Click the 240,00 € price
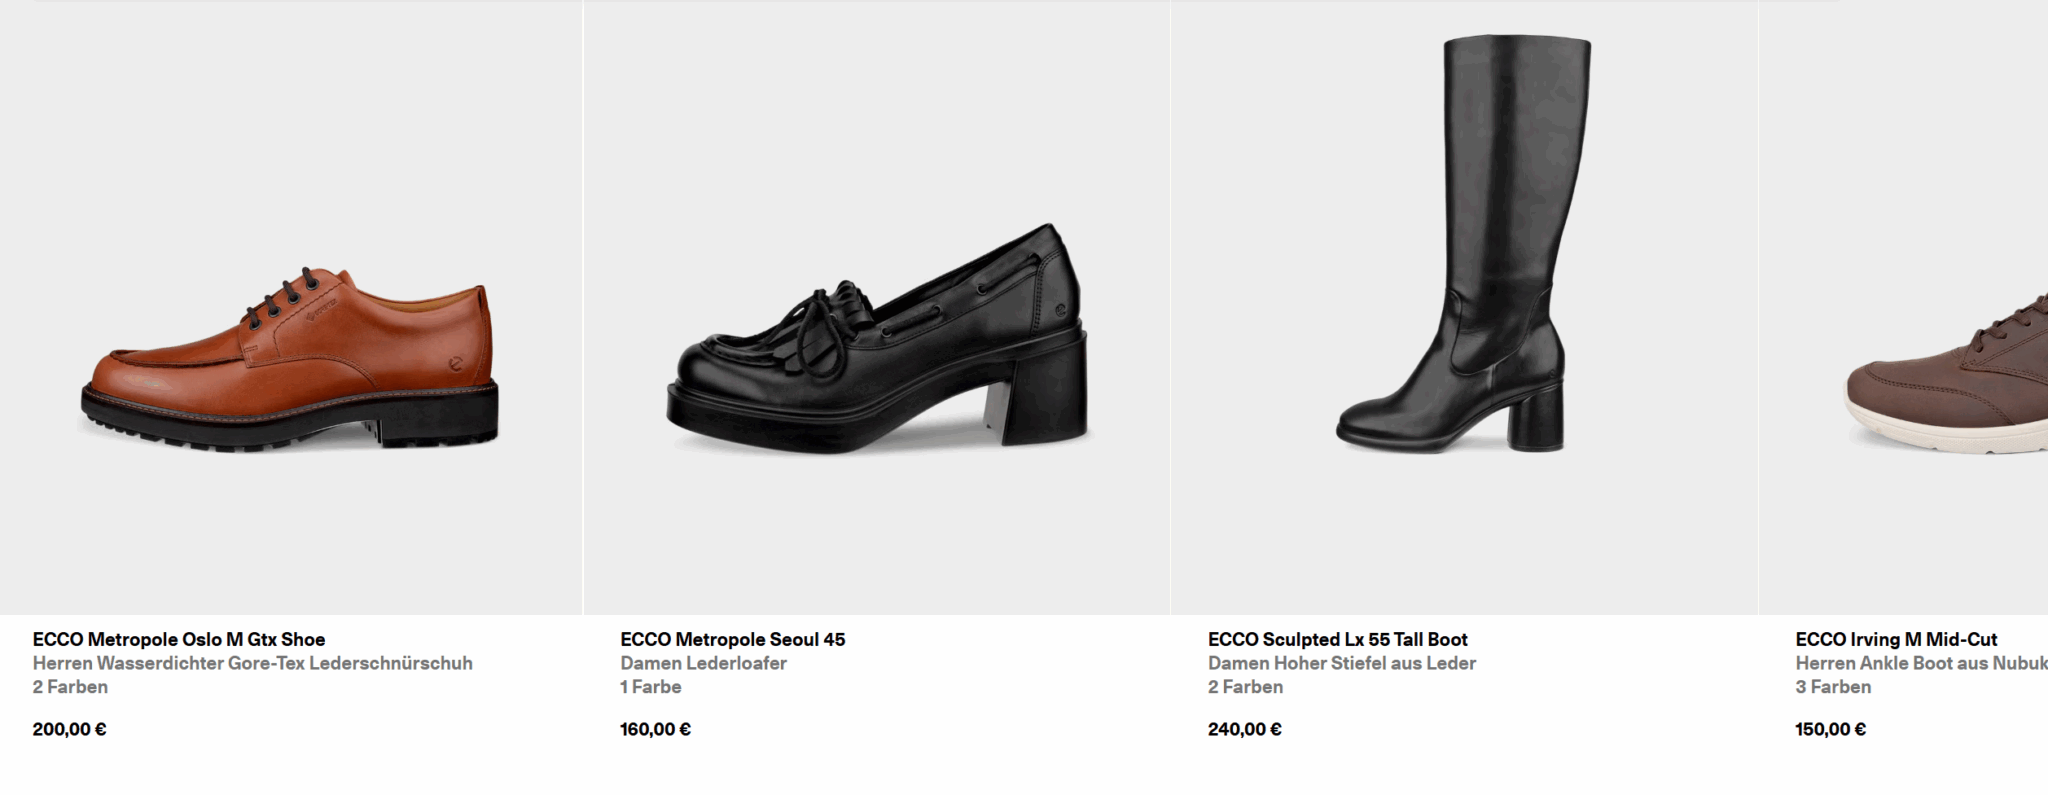Viewport: 2048px width, 795px height. (x=1245, y=729)
